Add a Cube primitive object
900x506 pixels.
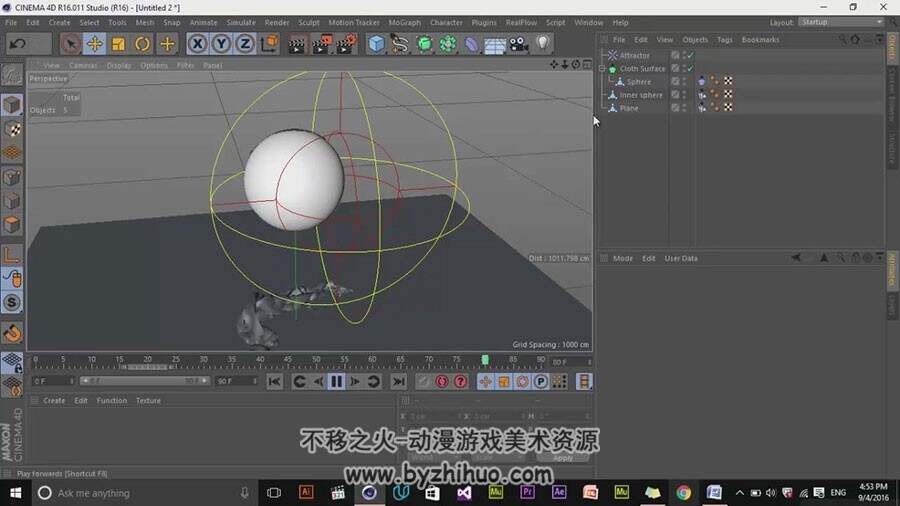pos(376,44)
